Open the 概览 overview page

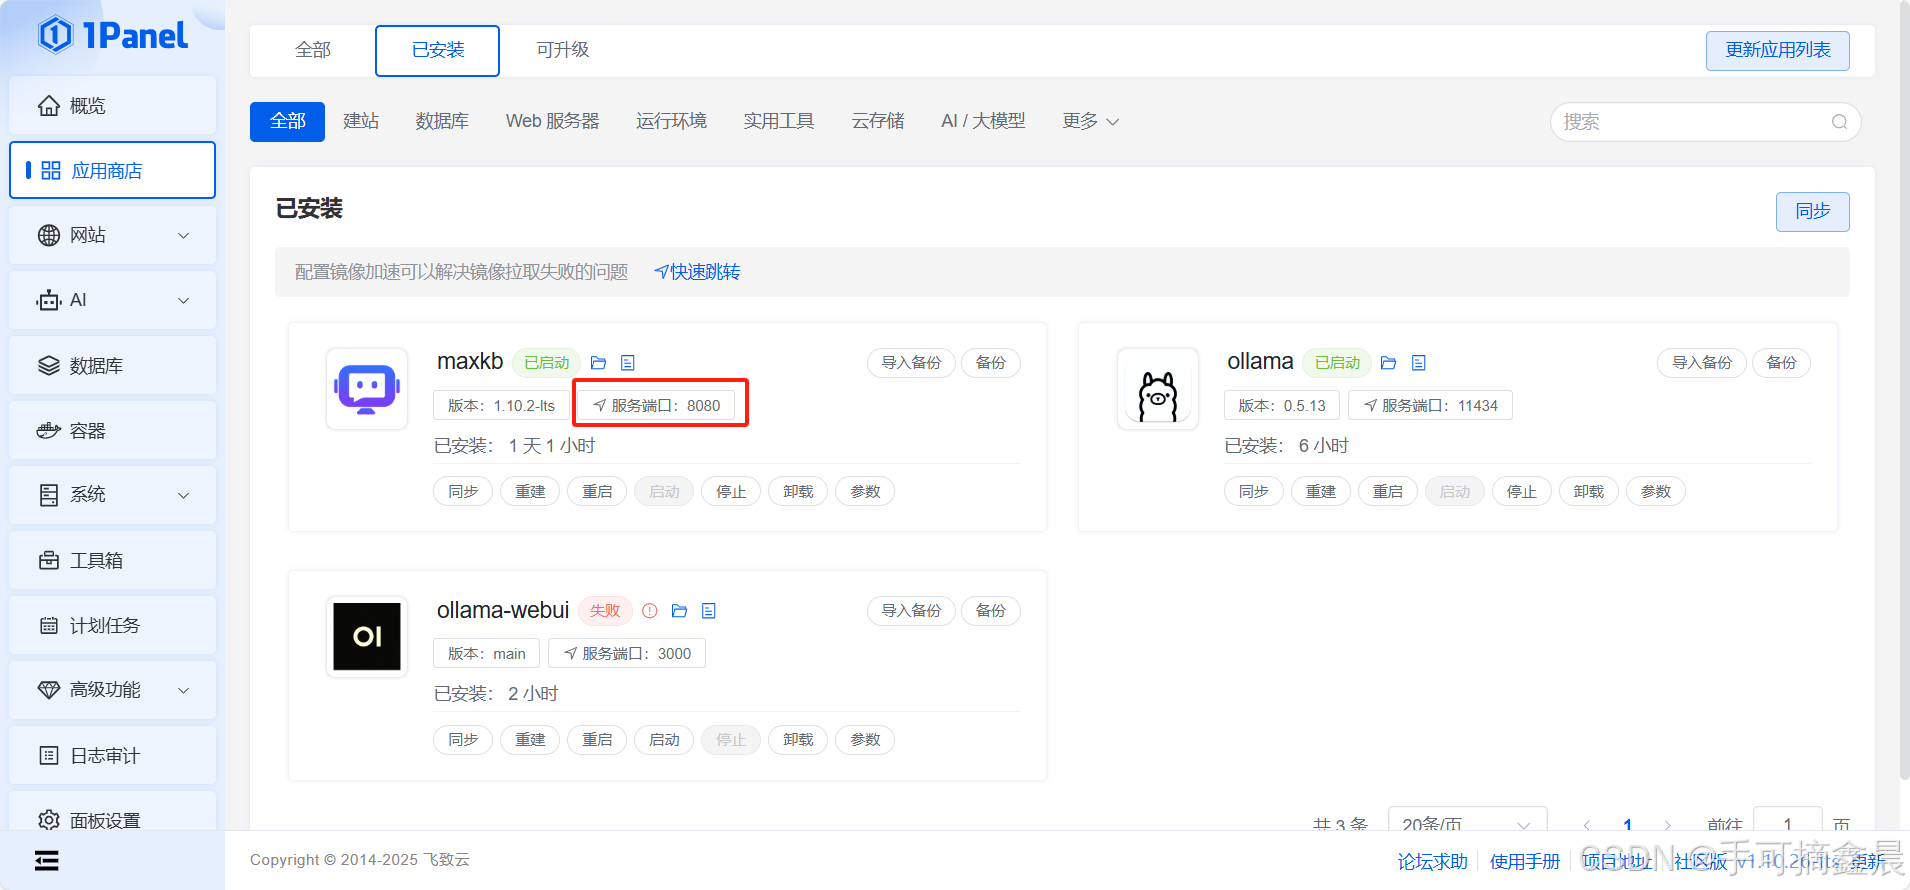tap(113, 106)
